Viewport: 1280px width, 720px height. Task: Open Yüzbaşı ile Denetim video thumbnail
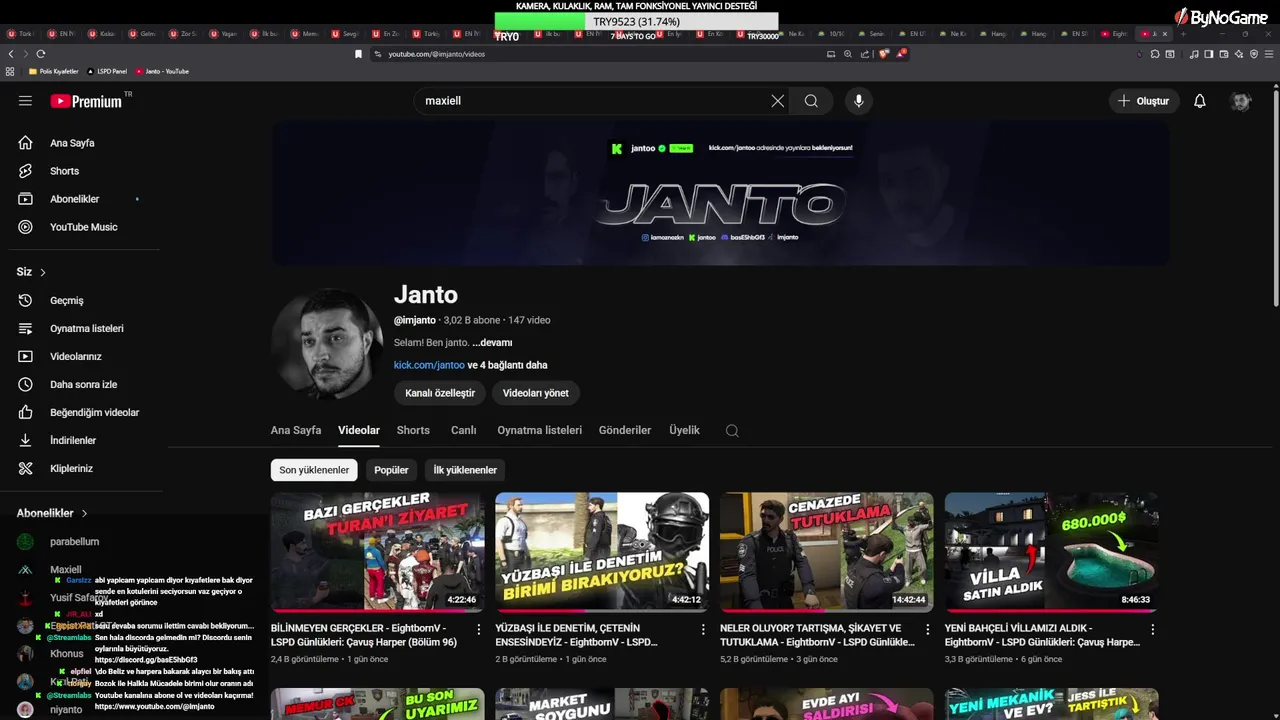pos(602,552)
